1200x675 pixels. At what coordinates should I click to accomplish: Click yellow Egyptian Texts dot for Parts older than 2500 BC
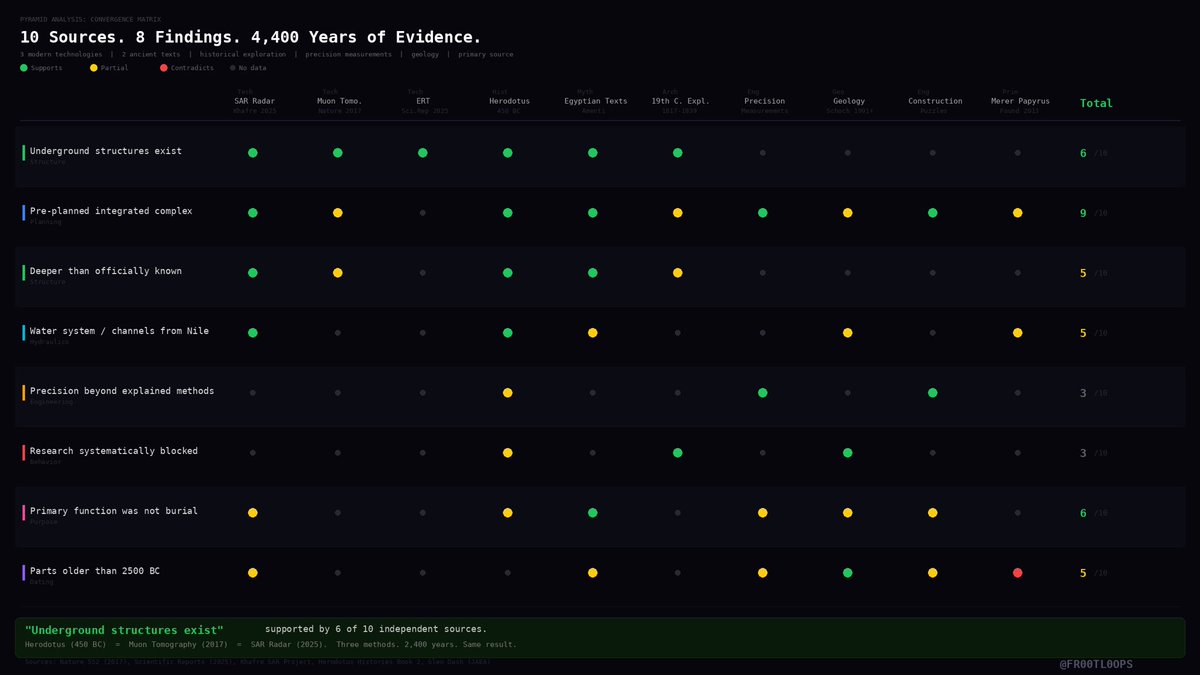593,573
